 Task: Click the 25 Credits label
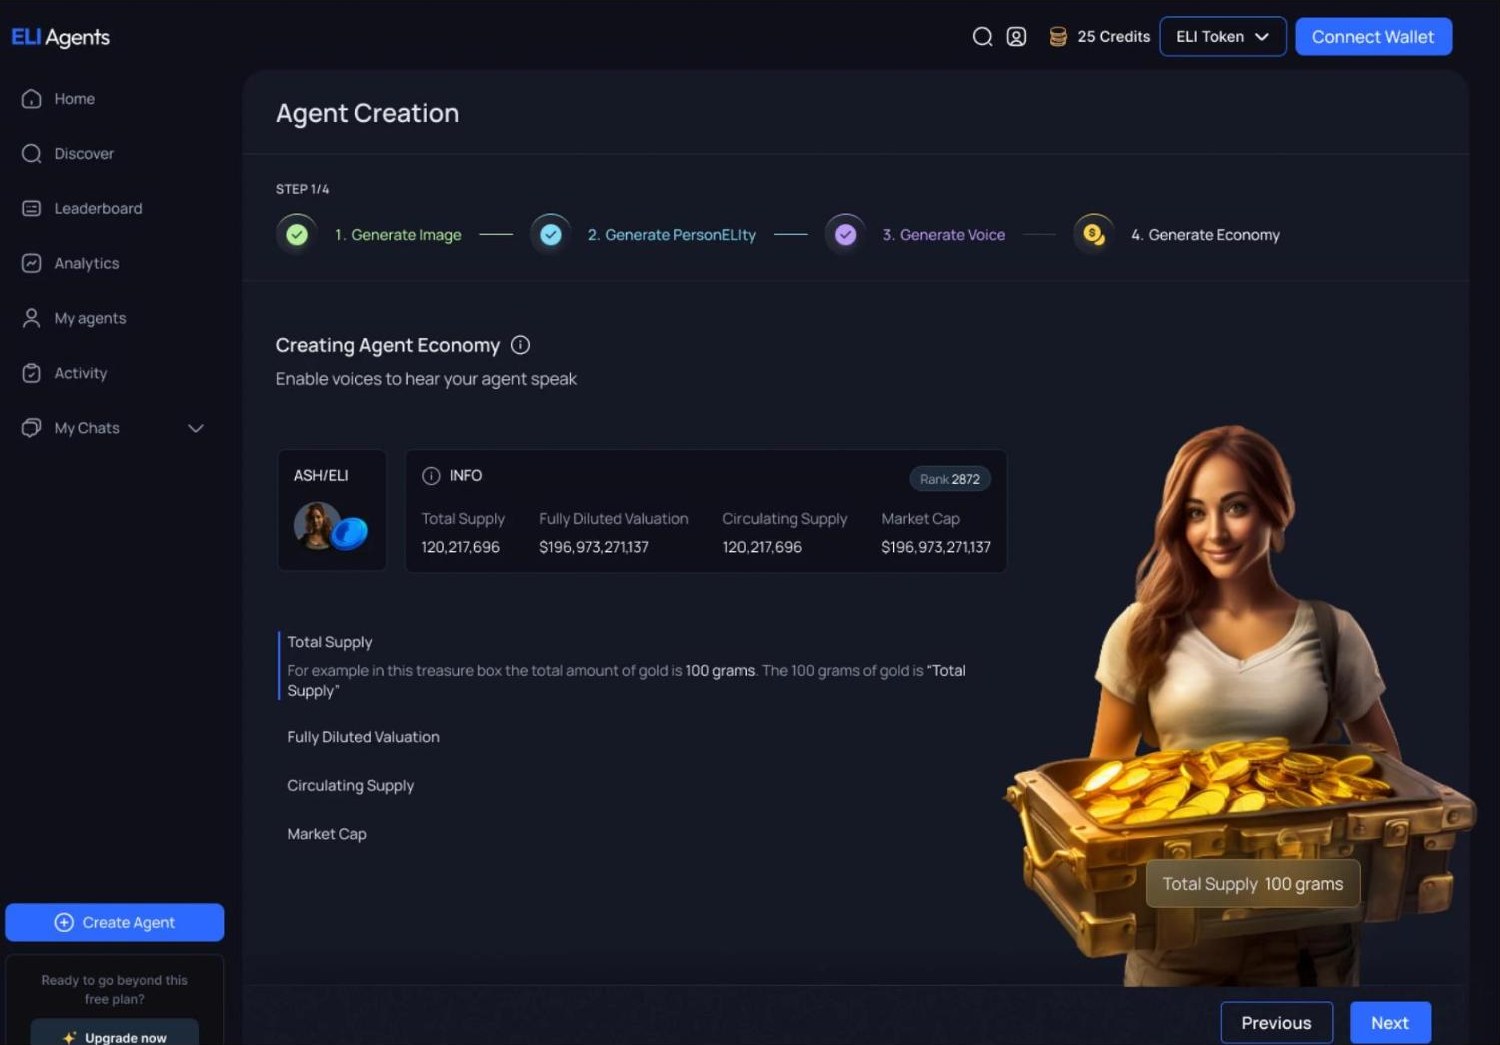click(x=1114, y=37)
